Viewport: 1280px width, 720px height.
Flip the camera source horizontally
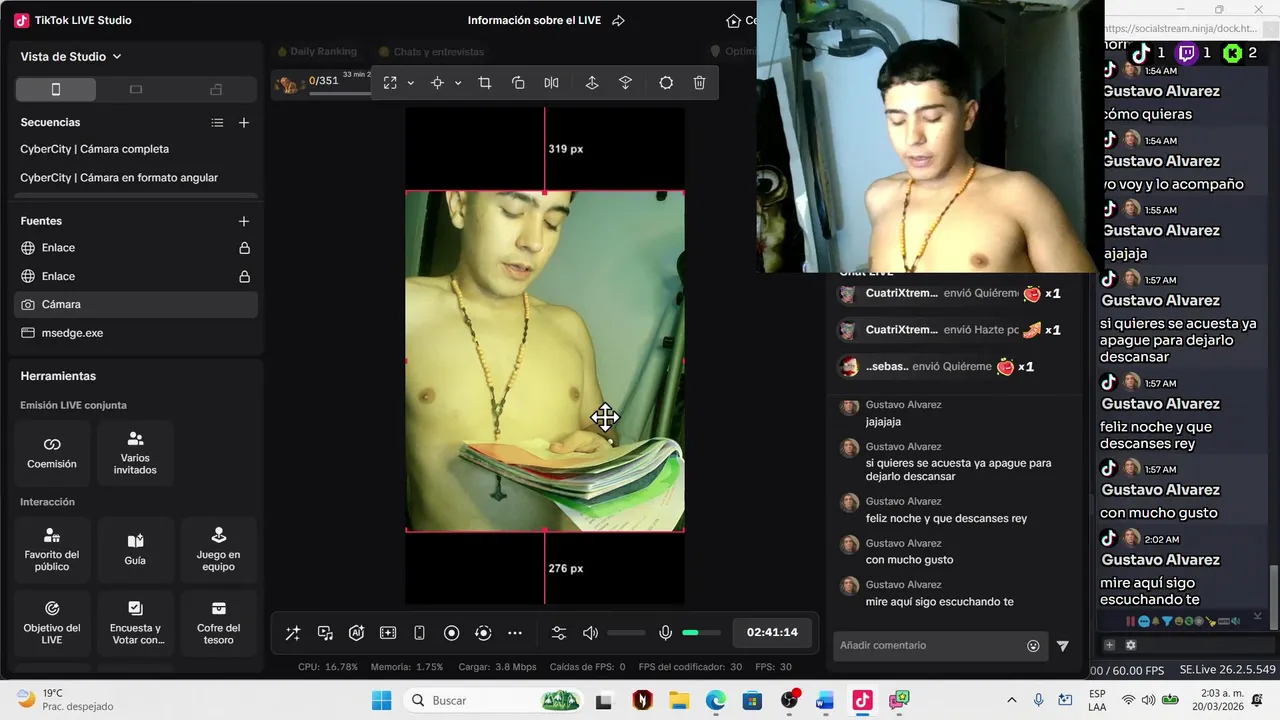click(x=551, y=83)
